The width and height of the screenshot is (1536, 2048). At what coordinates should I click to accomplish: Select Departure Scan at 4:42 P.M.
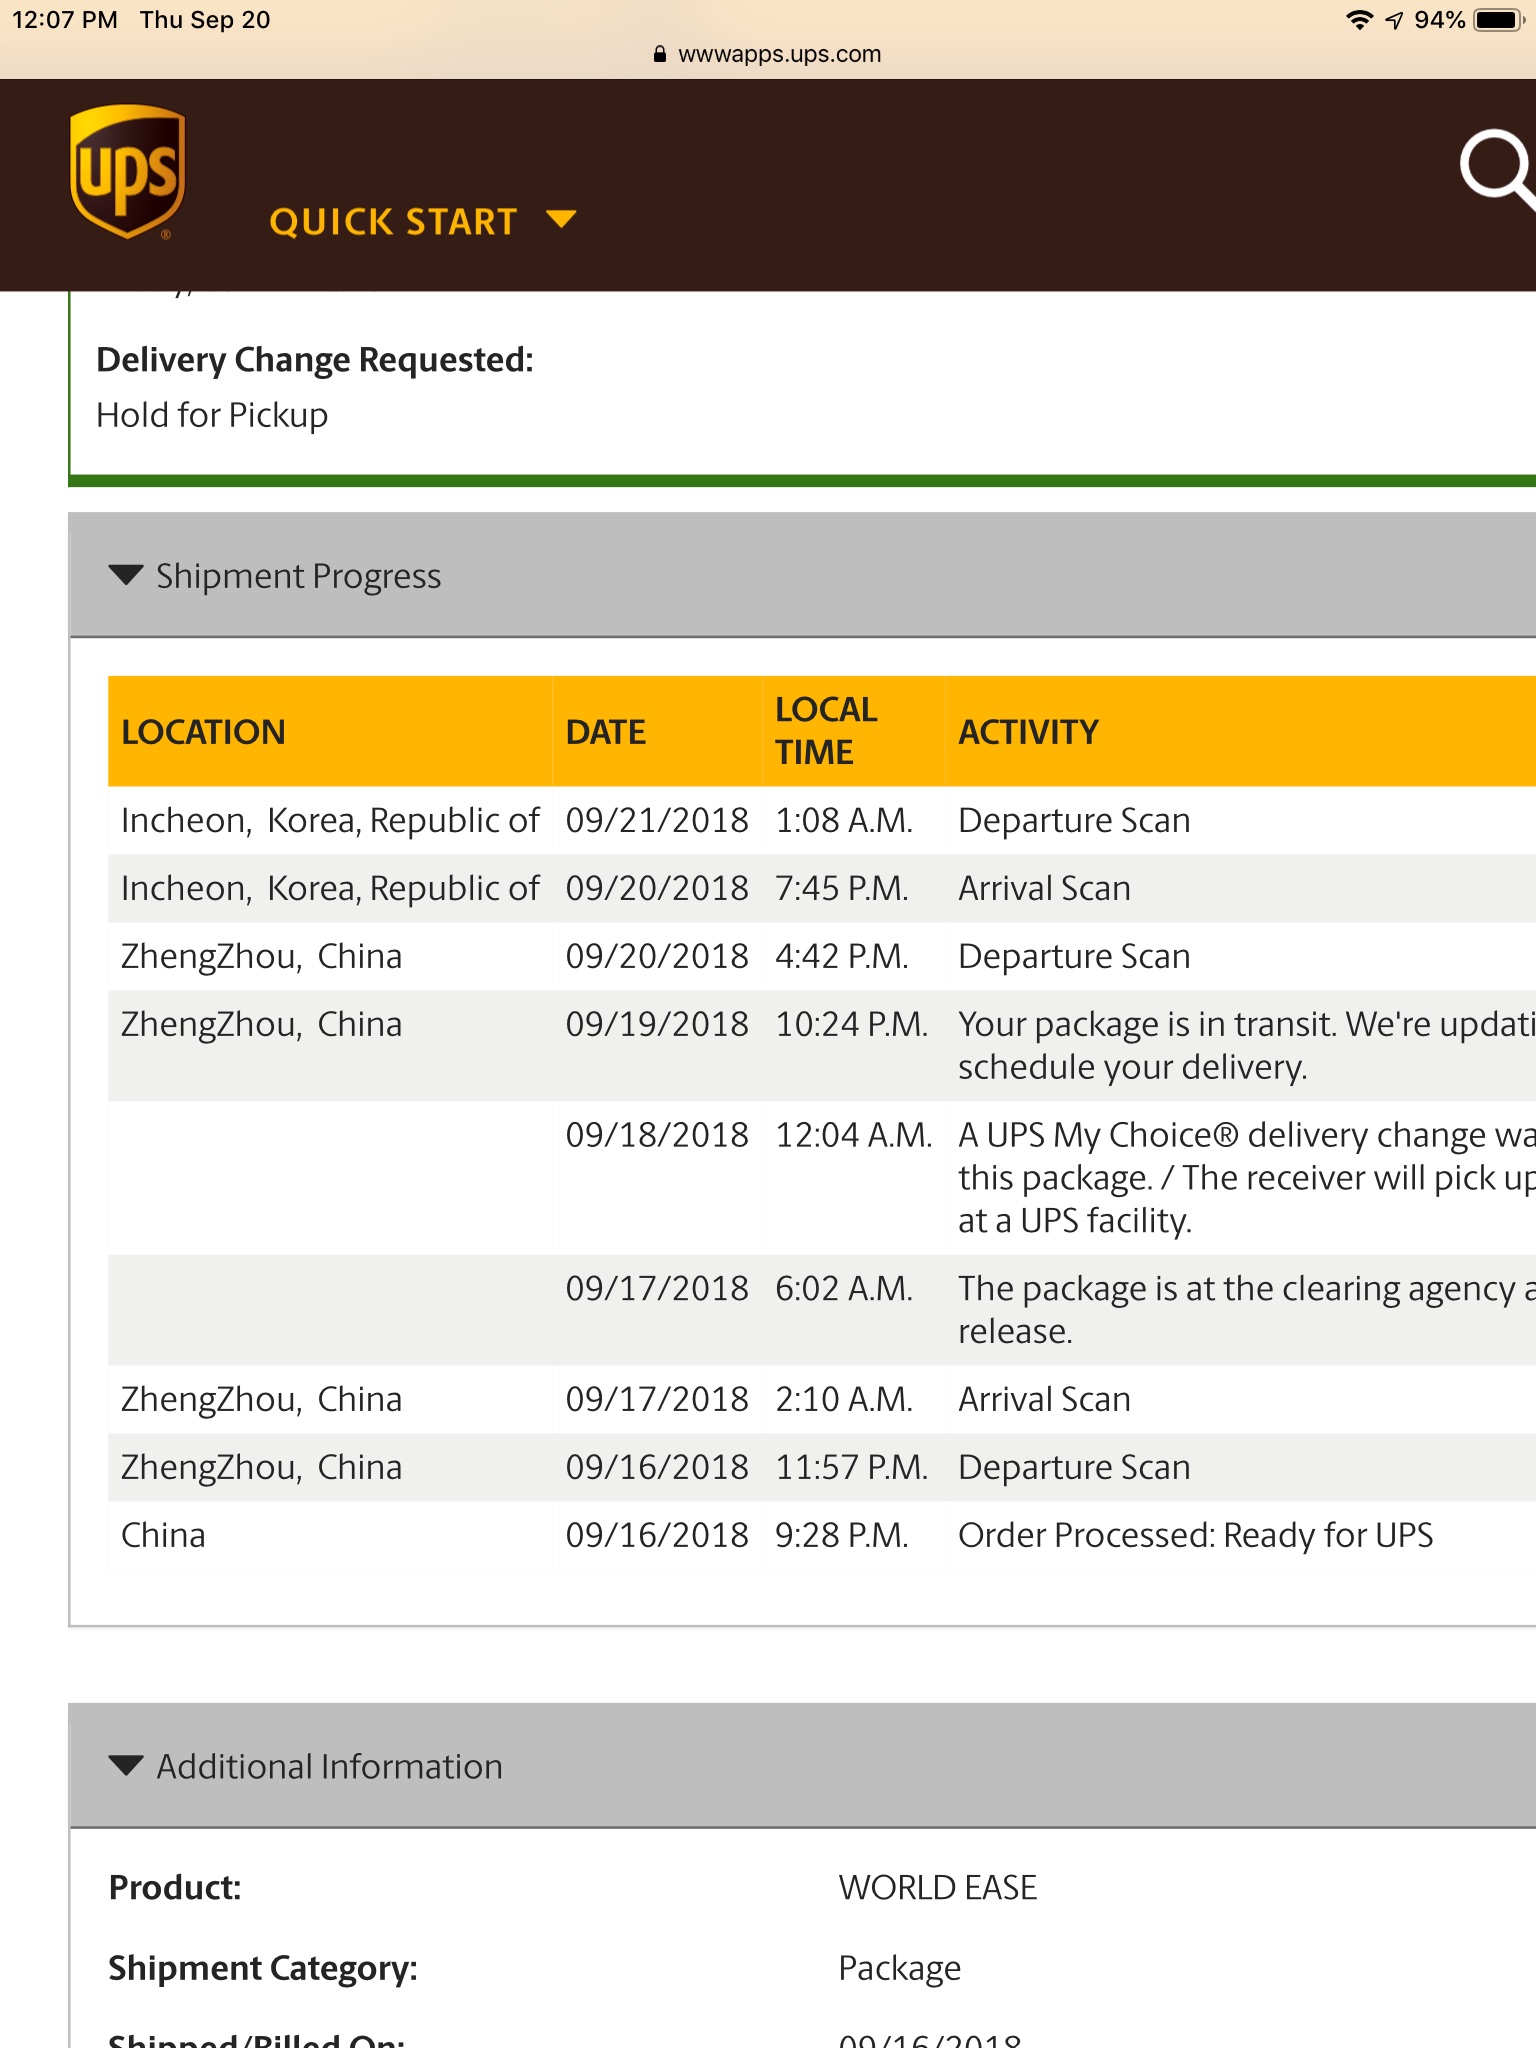(1074, 957)
